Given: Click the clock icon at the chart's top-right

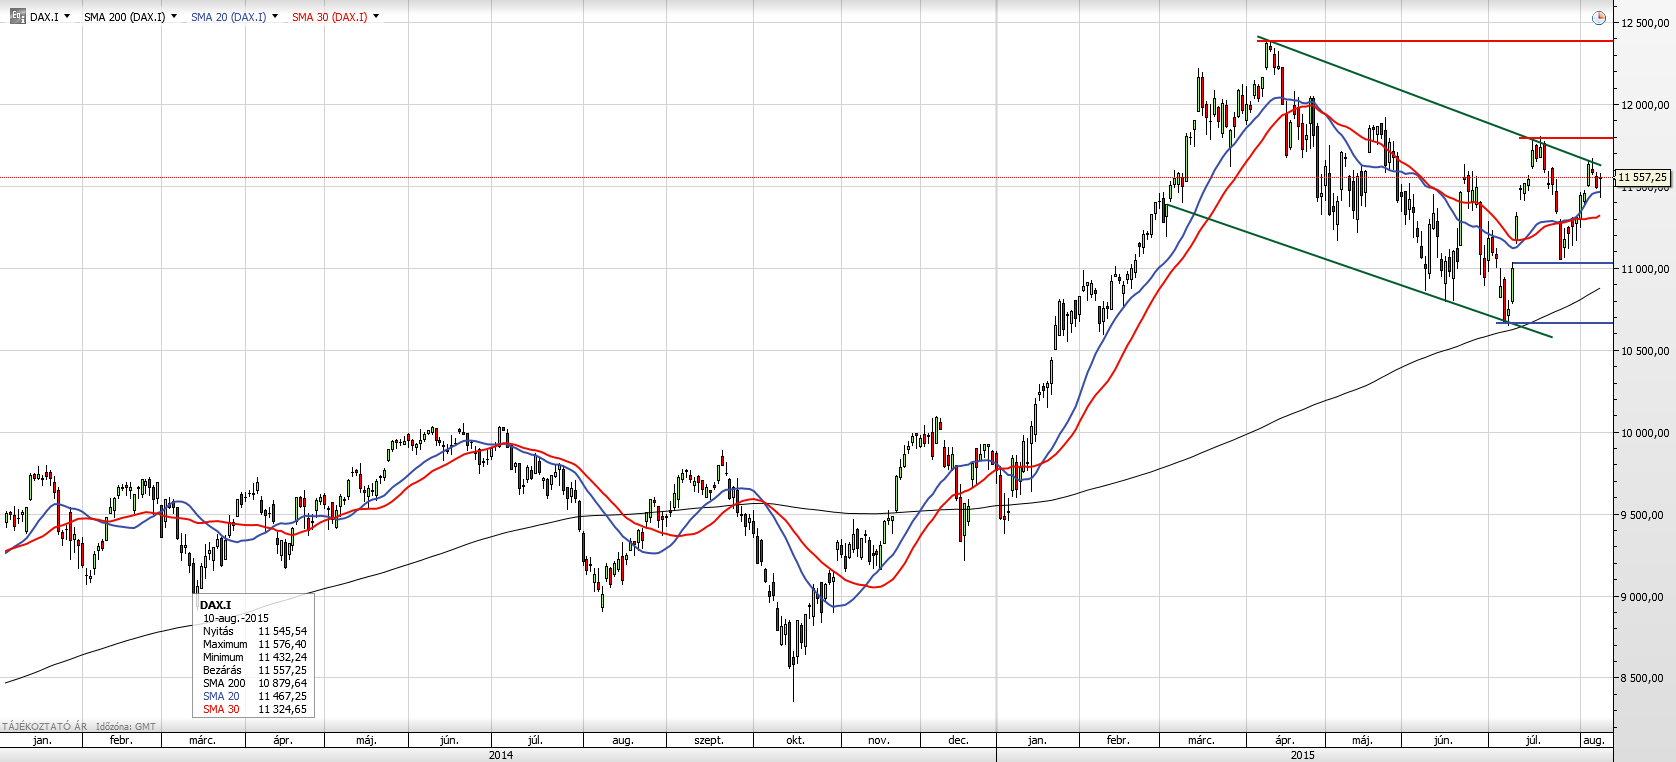Looking at the screenshot, I should tap(1599, 17).
